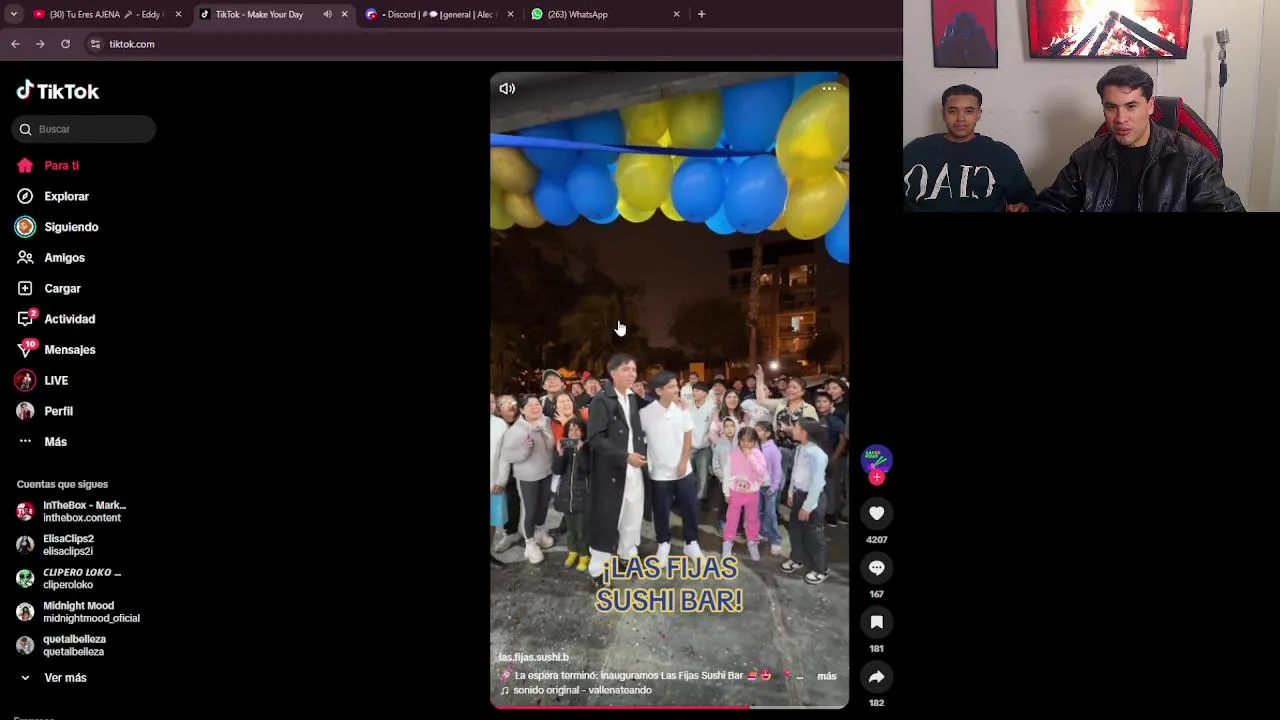Go forward in browser

click(40, 44)
